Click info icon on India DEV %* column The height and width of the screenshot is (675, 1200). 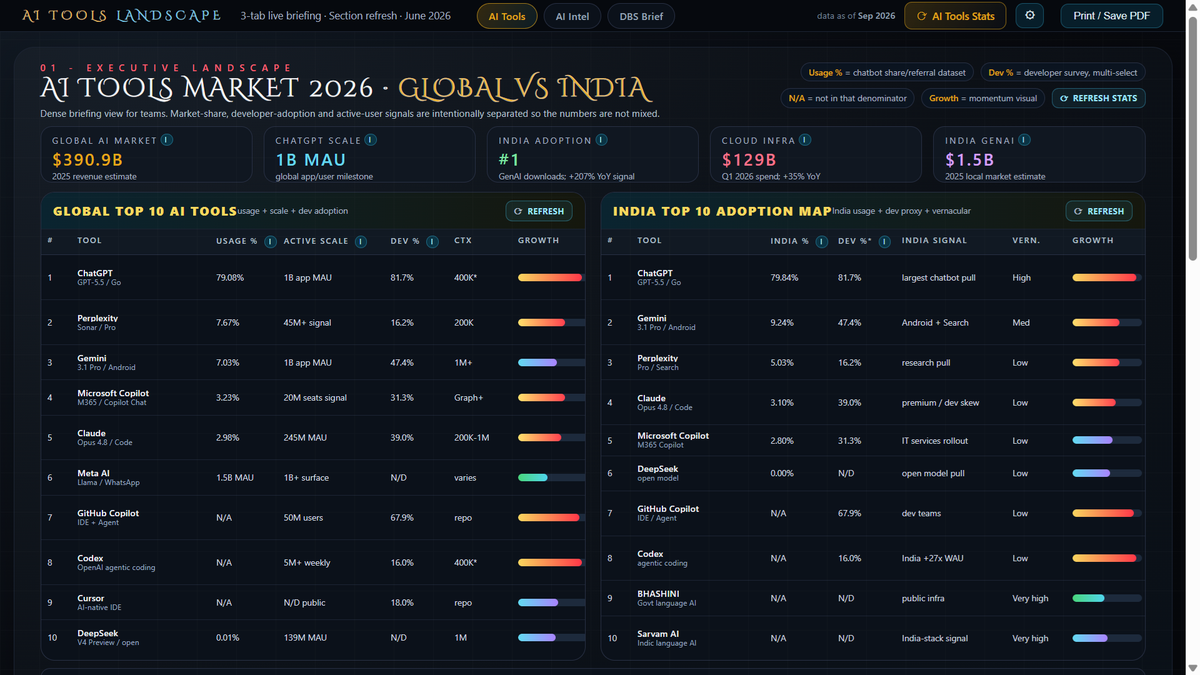point(884,241)
